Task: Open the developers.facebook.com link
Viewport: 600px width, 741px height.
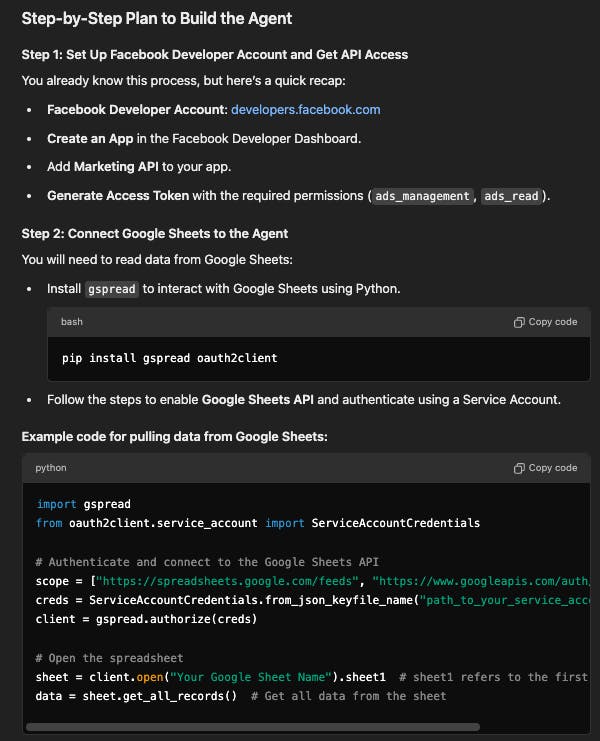Action: [x=305, y=110]
